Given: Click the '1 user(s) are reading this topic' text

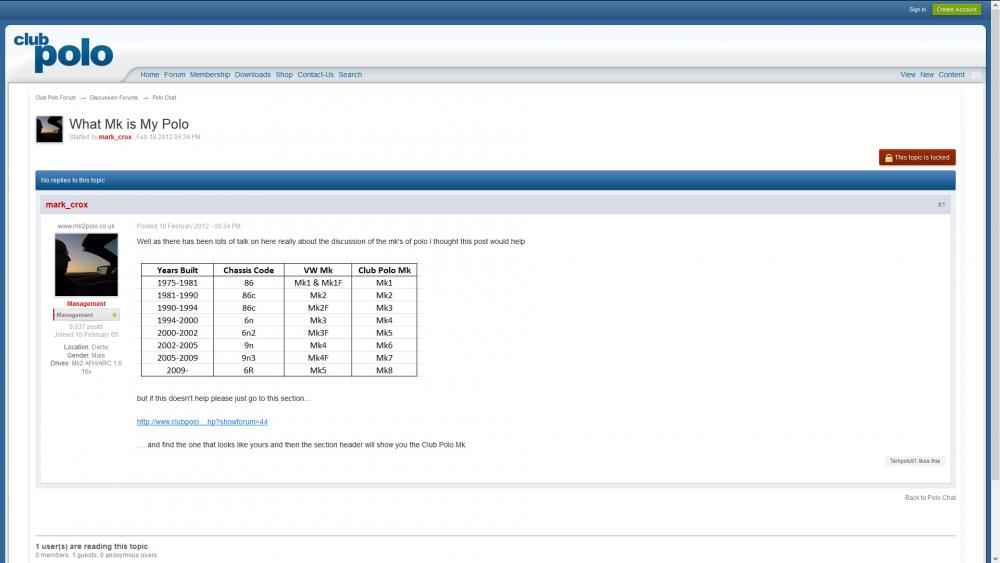Looking at the screenshot, I should click(x=92, y=546).
